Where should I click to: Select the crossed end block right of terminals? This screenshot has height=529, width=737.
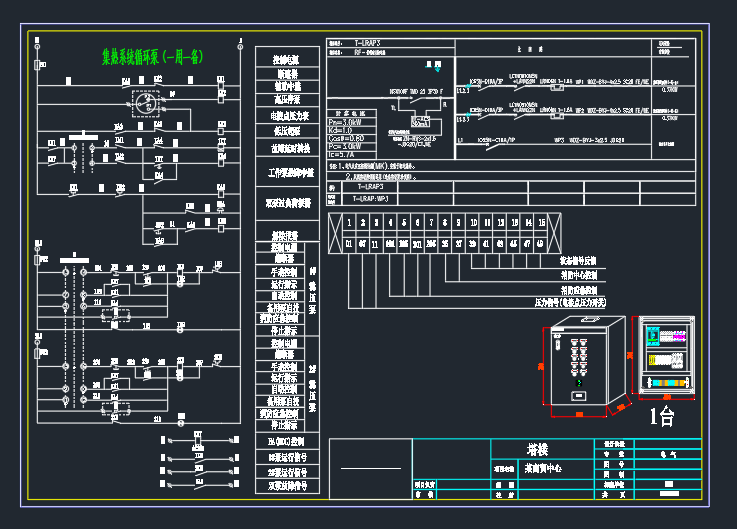click(x=555, y=233)
